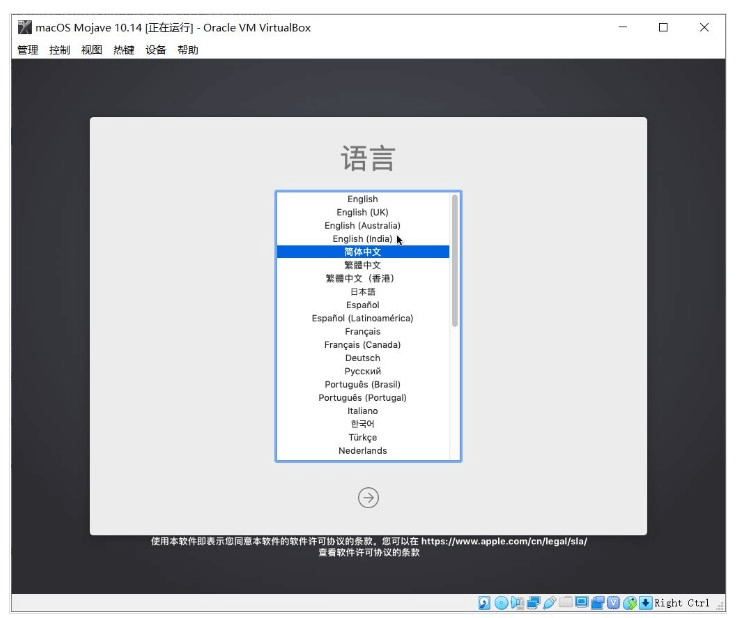Screen dimensions: 739x618
Task: Open the USB devices status icon
Action: [550, 603]
